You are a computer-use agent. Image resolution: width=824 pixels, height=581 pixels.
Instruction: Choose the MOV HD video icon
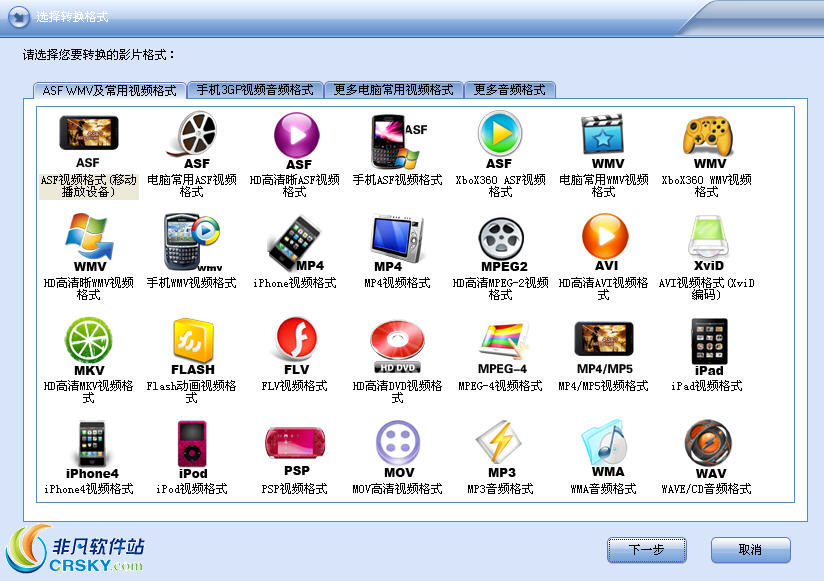(398, 449)
